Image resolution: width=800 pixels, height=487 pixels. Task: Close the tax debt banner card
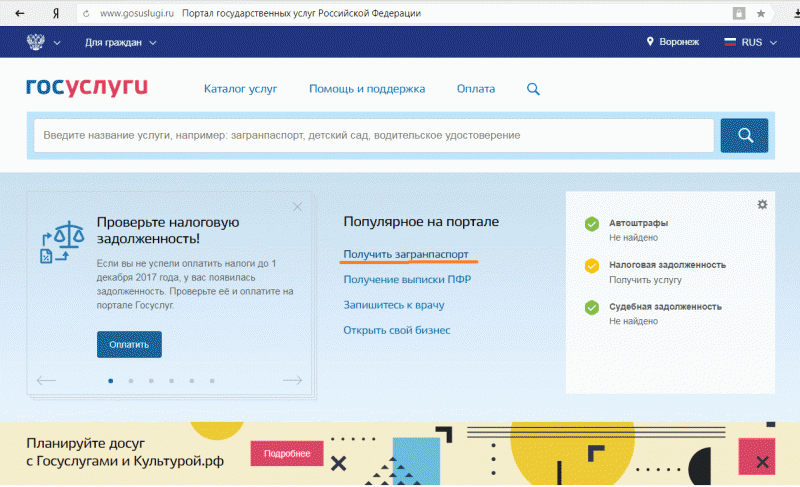tap(297, 207)
